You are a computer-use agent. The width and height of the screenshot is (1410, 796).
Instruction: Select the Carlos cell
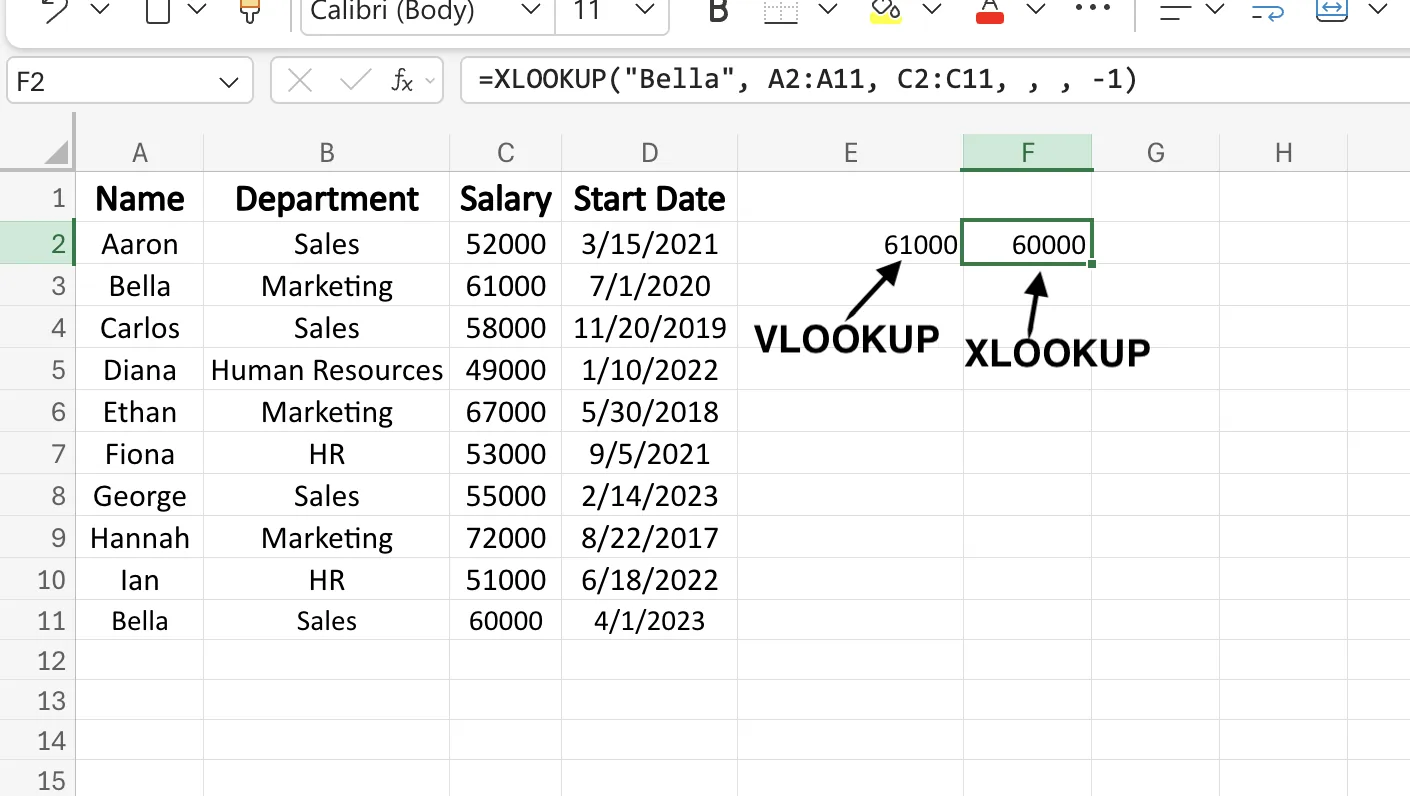pos(140,328)
